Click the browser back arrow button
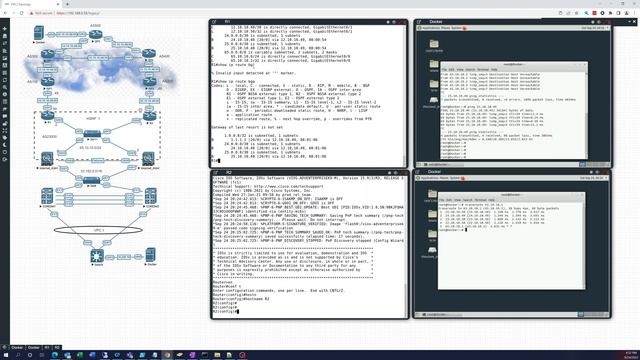Viewport: 640px width, 360px height. [x=5, y=13]
